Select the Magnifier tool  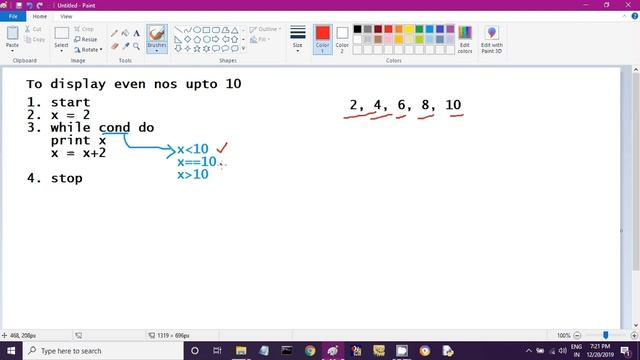(x=136, y=46)
